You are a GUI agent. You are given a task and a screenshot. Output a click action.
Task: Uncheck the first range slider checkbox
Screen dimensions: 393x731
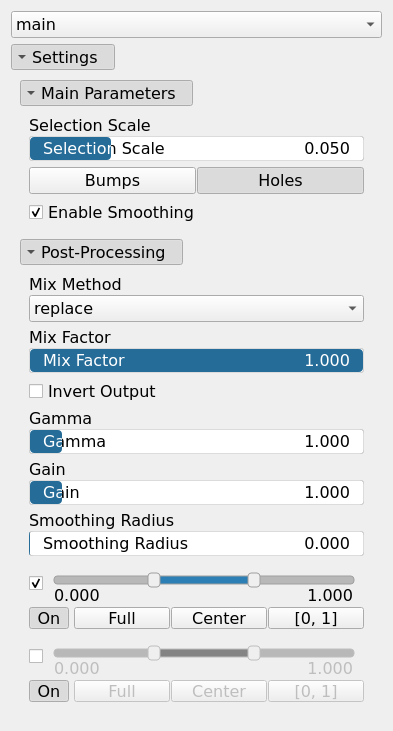tap(36, 583)
